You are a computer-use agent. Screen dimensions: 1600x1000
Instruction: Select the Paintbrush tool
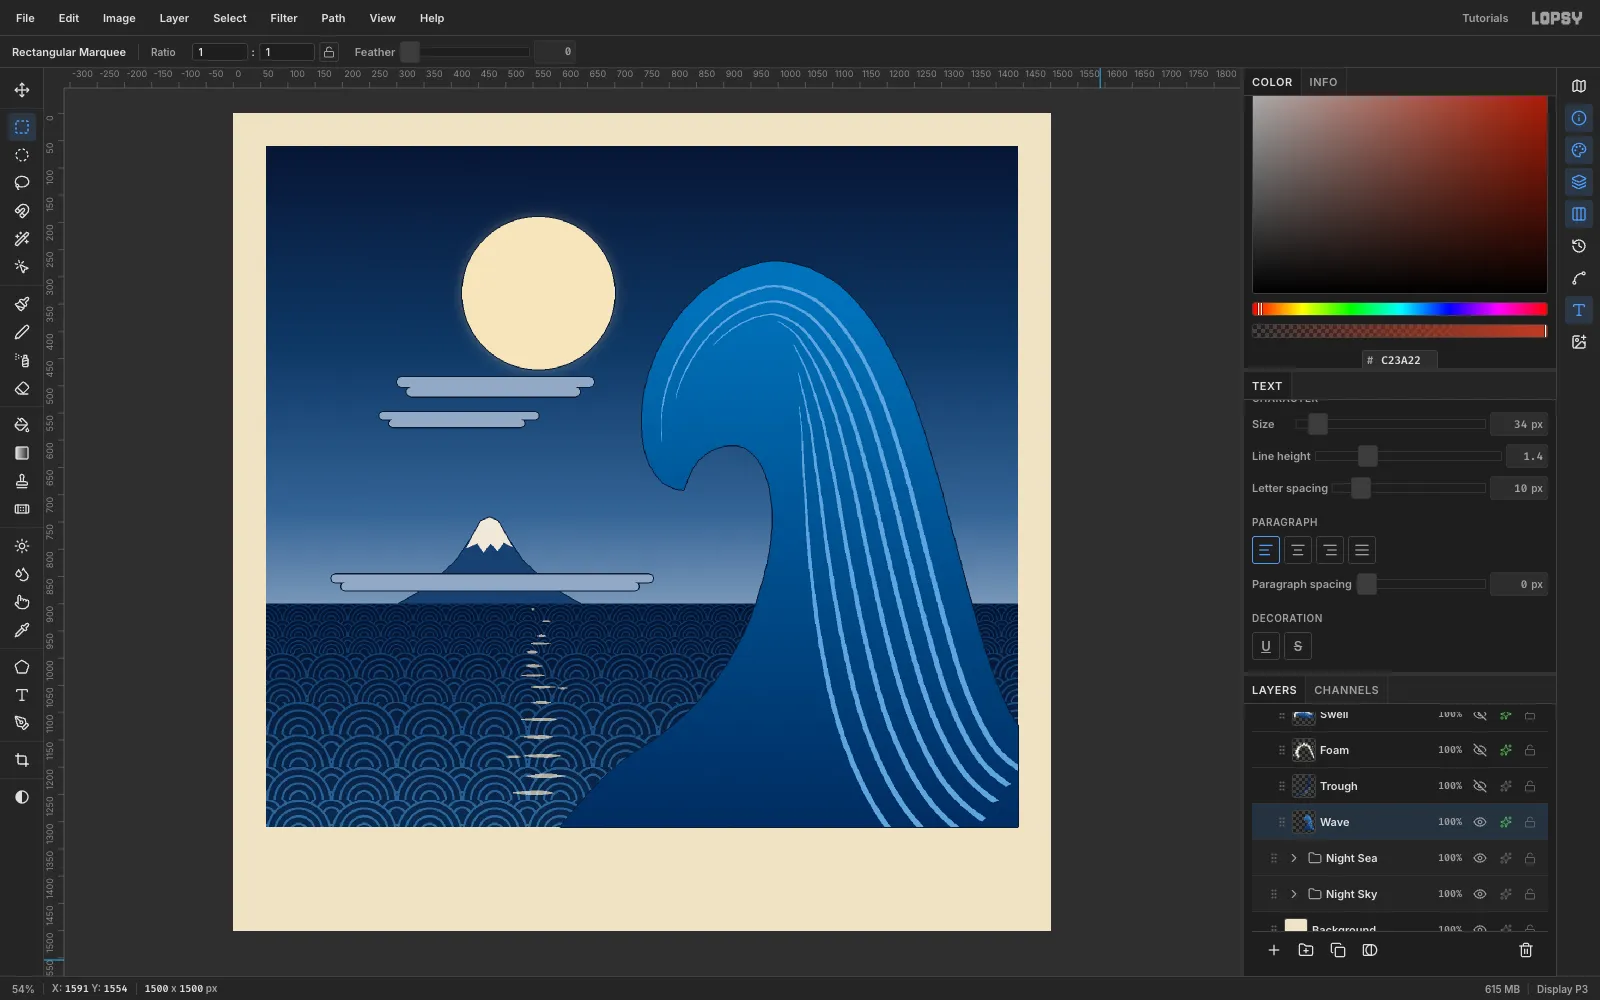click(x=22, y=304)
